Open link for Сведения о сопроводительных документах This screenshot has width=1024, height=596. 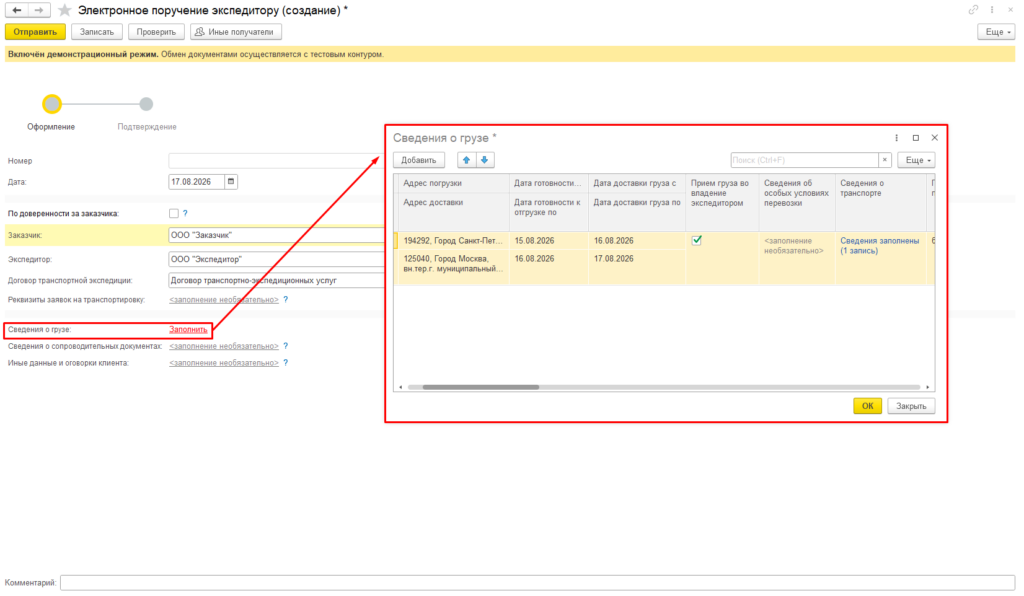tap(224, 346)
